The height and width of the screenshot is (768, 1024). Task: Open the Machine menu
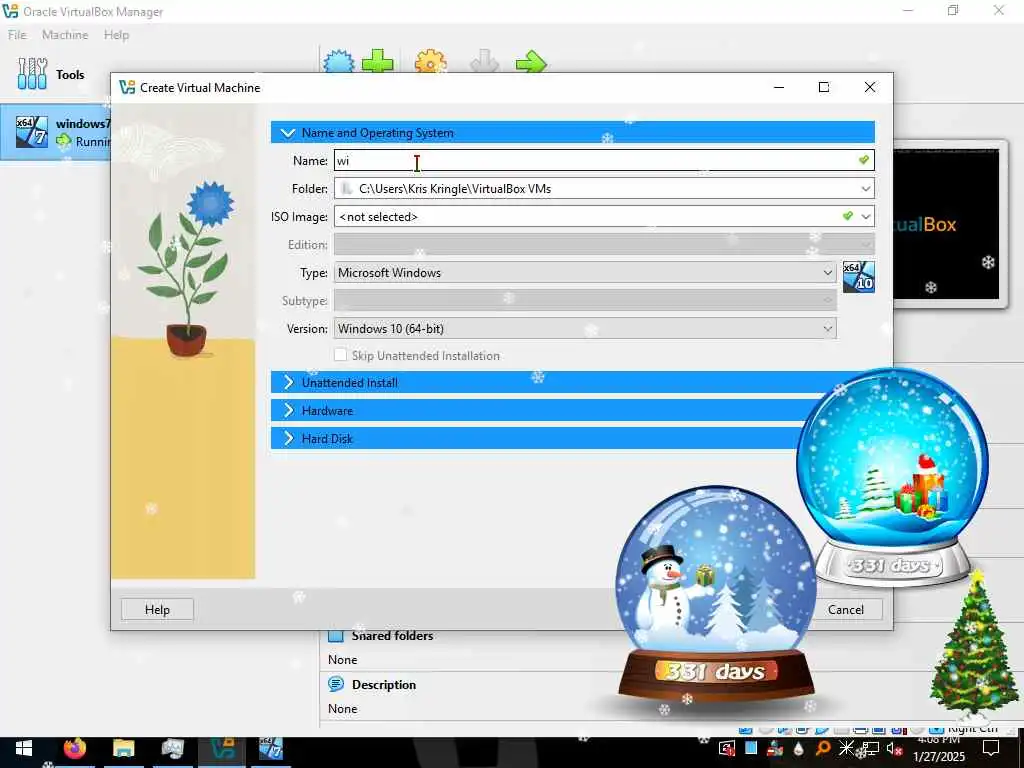65,35
